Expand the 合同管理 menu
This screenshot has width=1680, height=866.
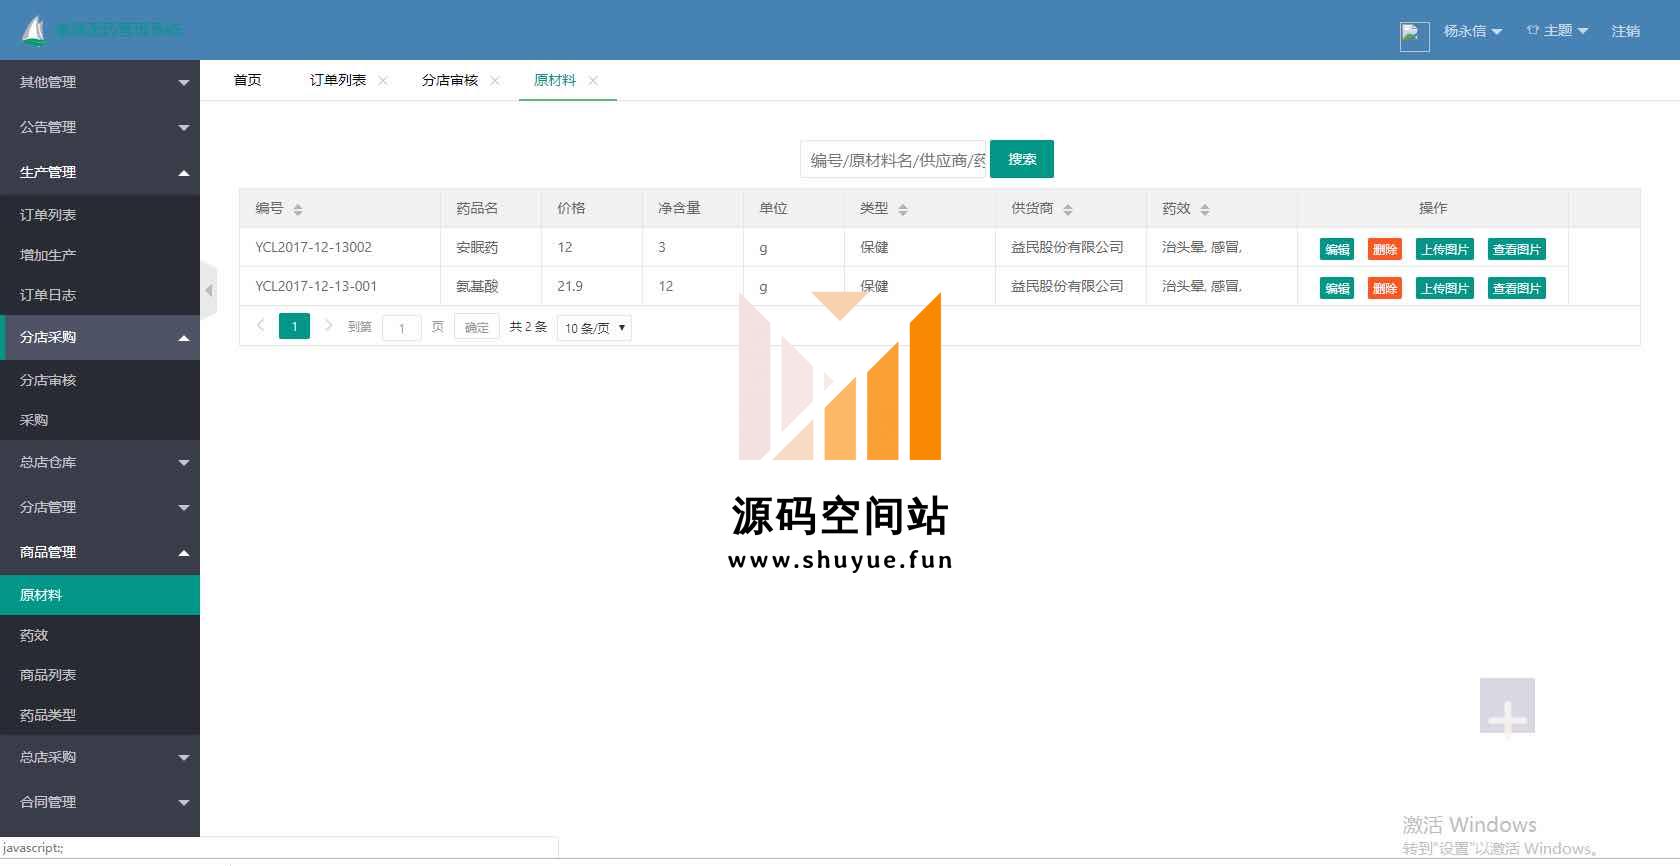click(x=100, y=802)
